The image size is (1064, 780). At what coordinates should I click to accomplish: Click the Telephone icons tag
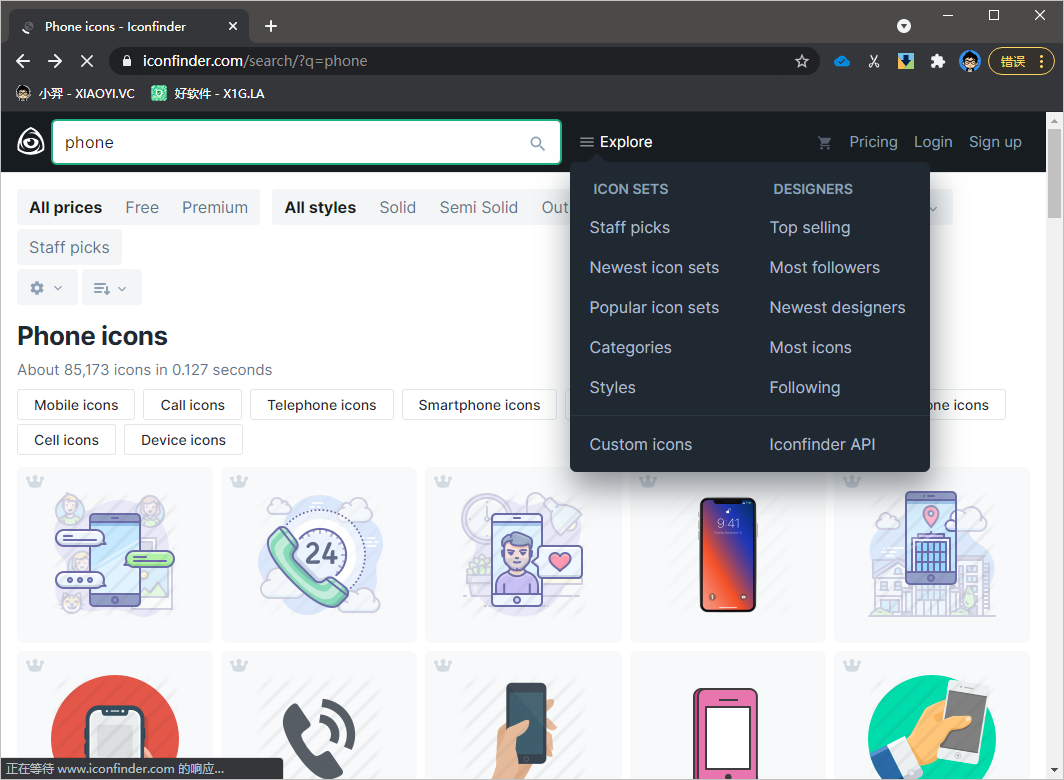pyautogui.click(x=322, y=405)
